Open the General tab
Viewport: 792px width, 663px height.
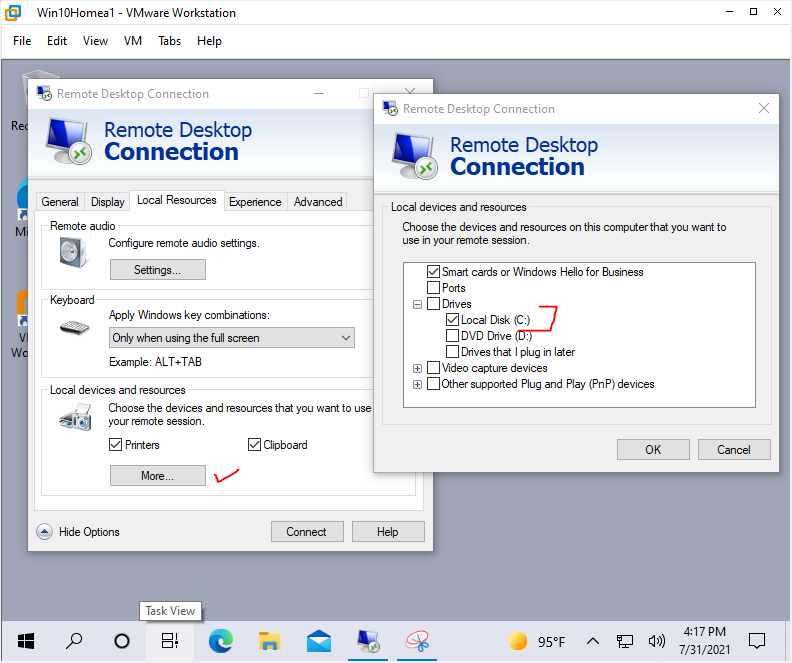tap(60, 202)
